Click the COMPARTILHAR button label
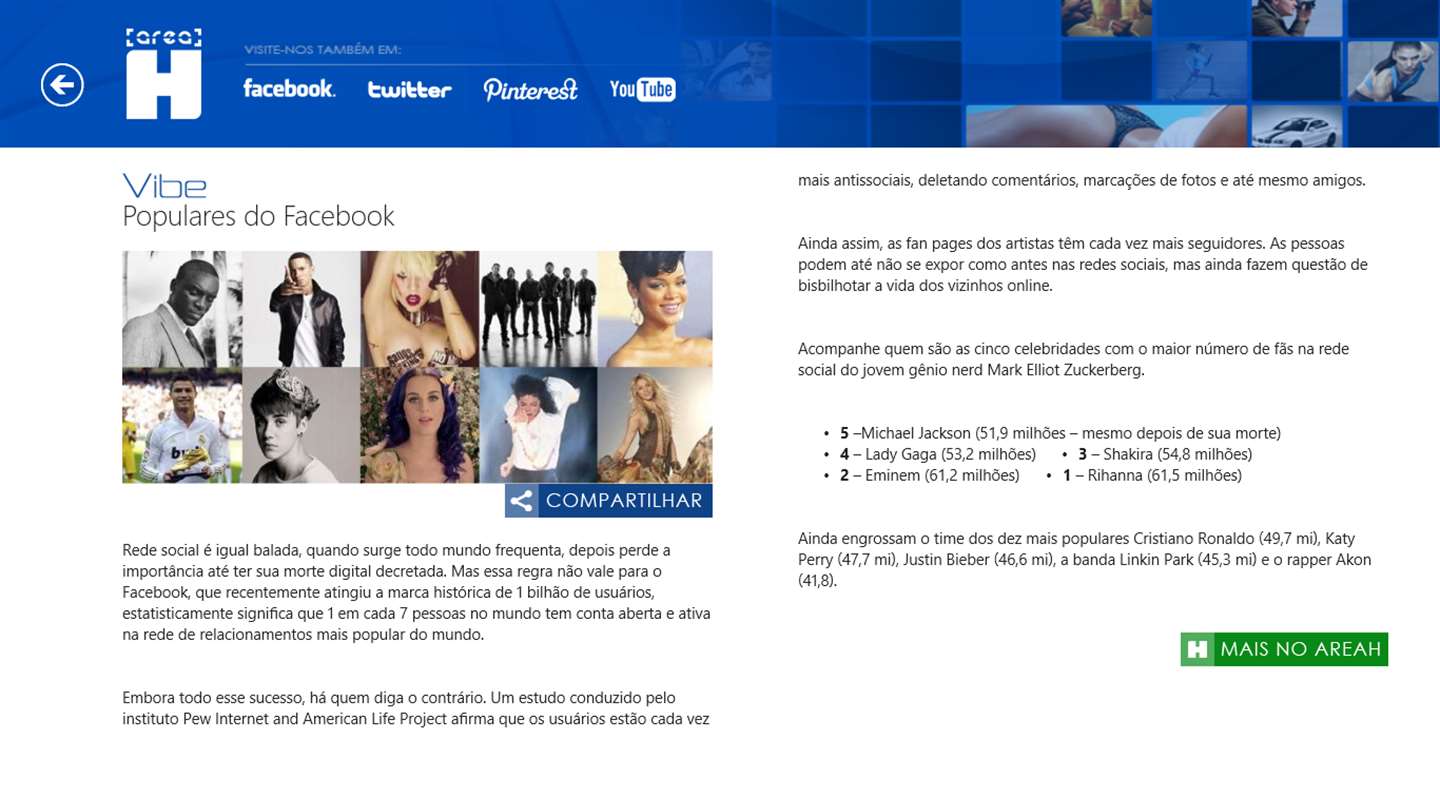Screen dimensions: 1440x810 (624, 501)
